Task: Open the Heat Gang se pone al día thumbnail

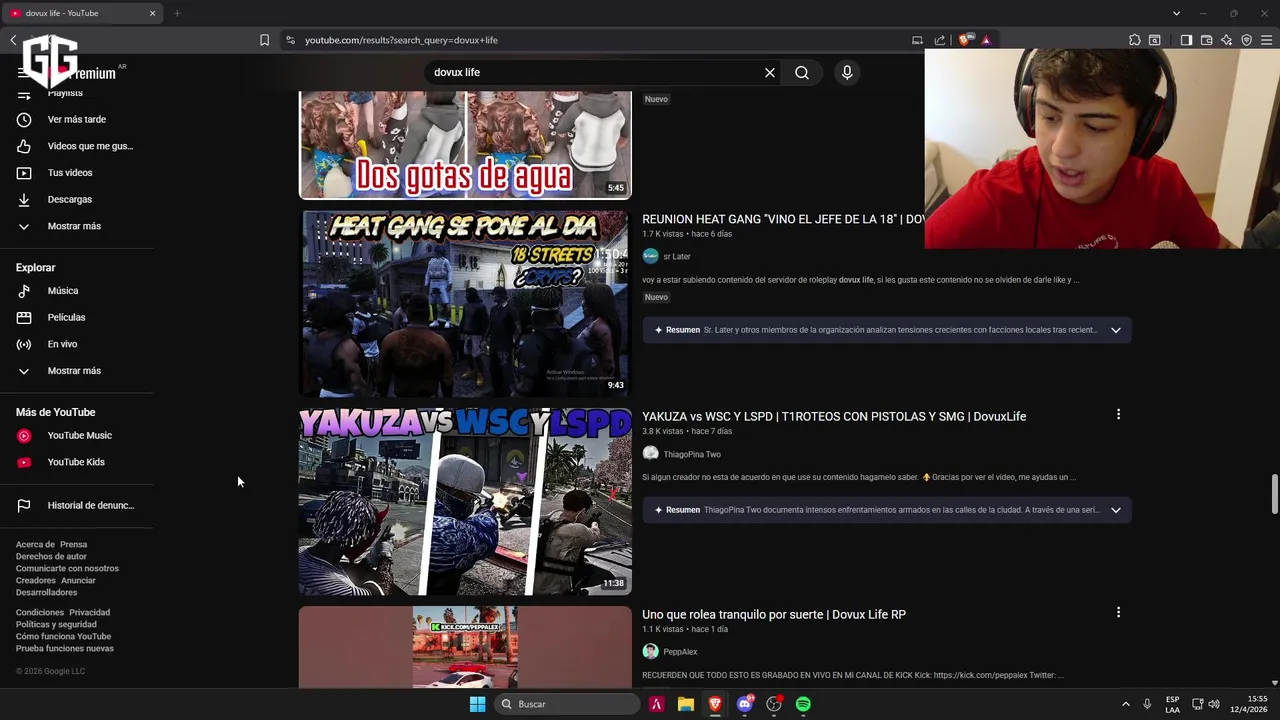Action: pos(465,303)
